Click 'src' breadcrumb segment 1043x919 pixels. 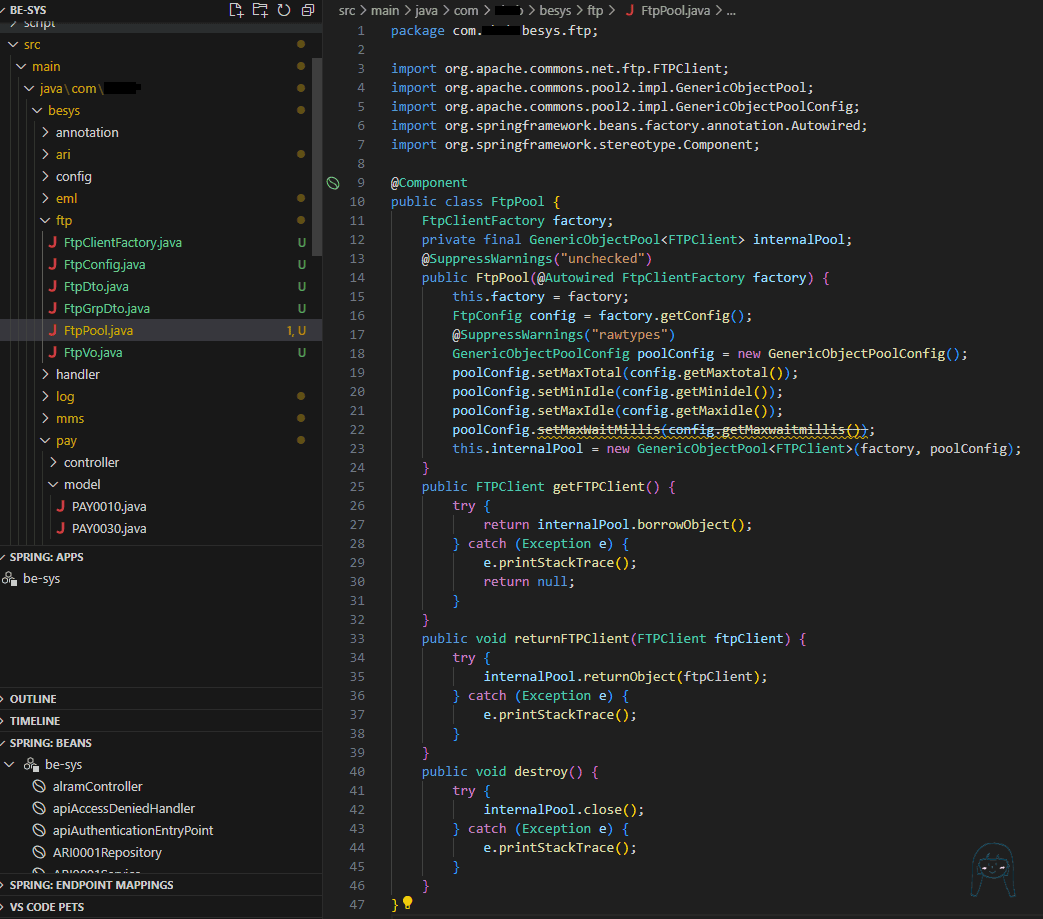[347, 11]
